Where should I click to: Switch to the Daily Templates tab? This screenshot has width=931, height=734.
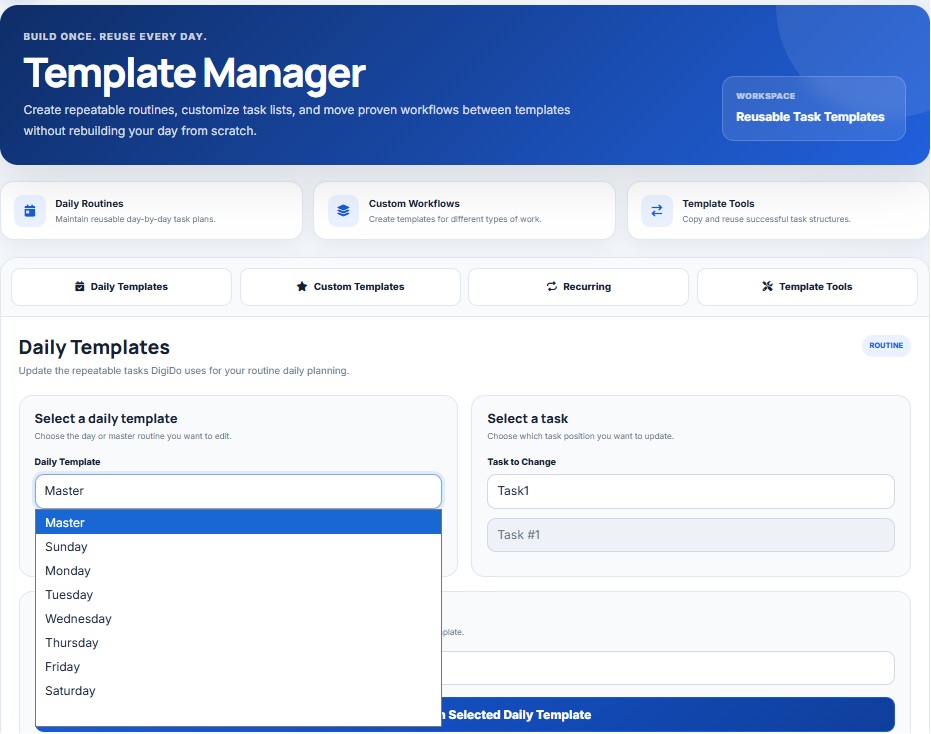[x=121, y=287]
